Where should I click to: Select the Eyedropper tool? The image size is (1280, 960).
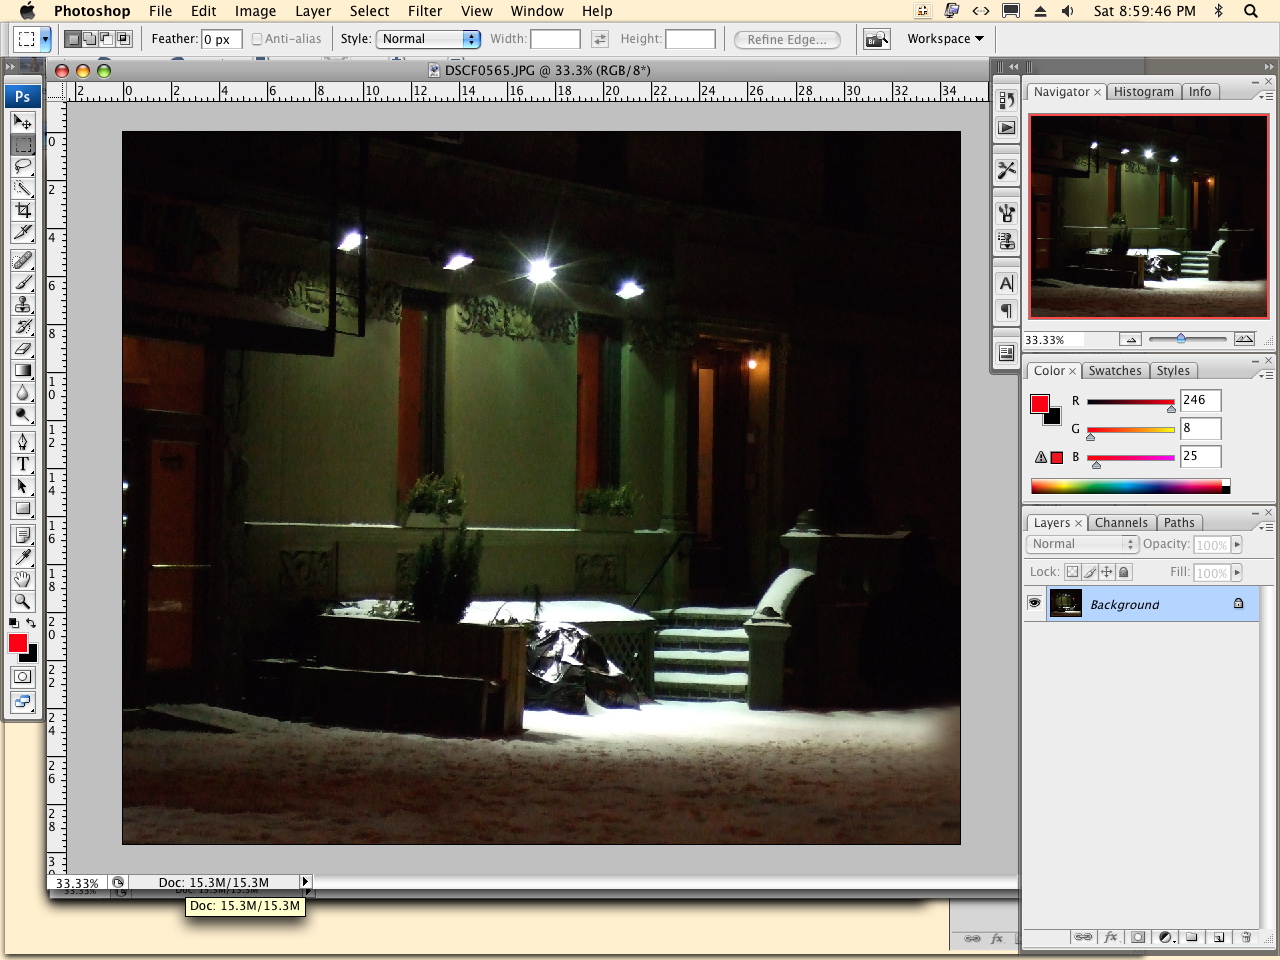click(22, 558)
